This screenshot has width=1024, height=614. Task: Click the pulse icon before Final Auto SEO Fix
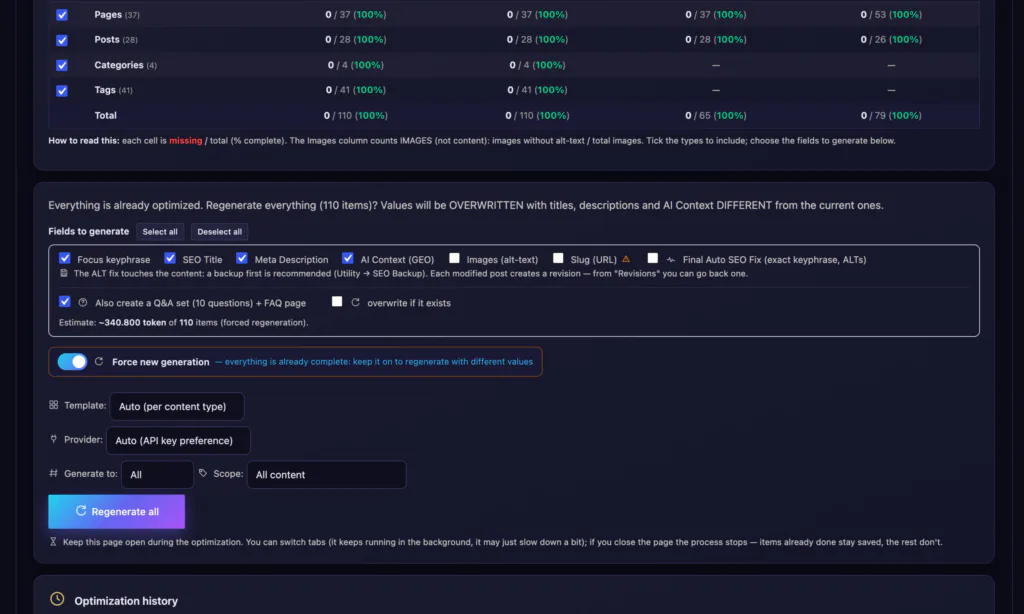click(x=671, y=260)
